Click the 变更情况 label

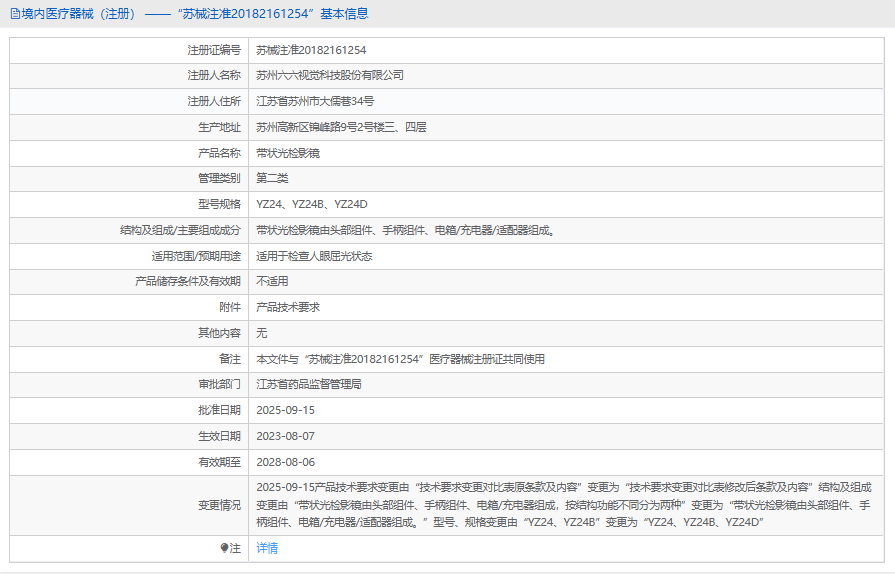pyautogui.click(x=219, y=505)
